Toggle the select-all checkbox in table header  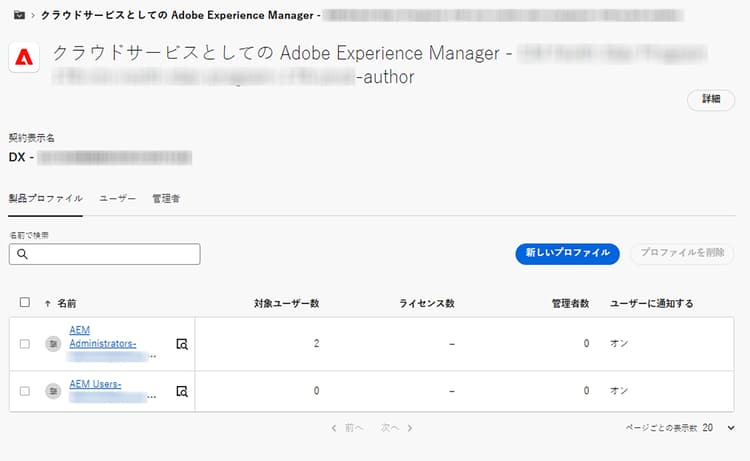point(25,302)
